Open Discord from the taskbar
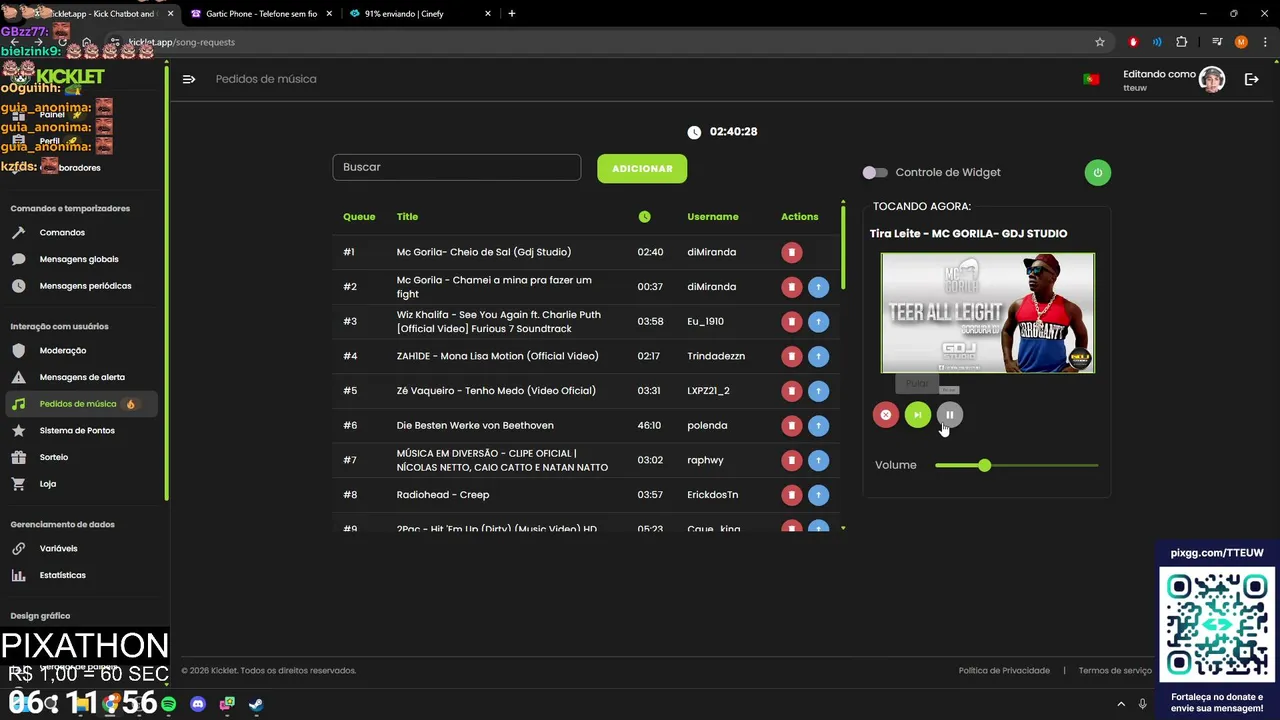 tap(198, 704)
